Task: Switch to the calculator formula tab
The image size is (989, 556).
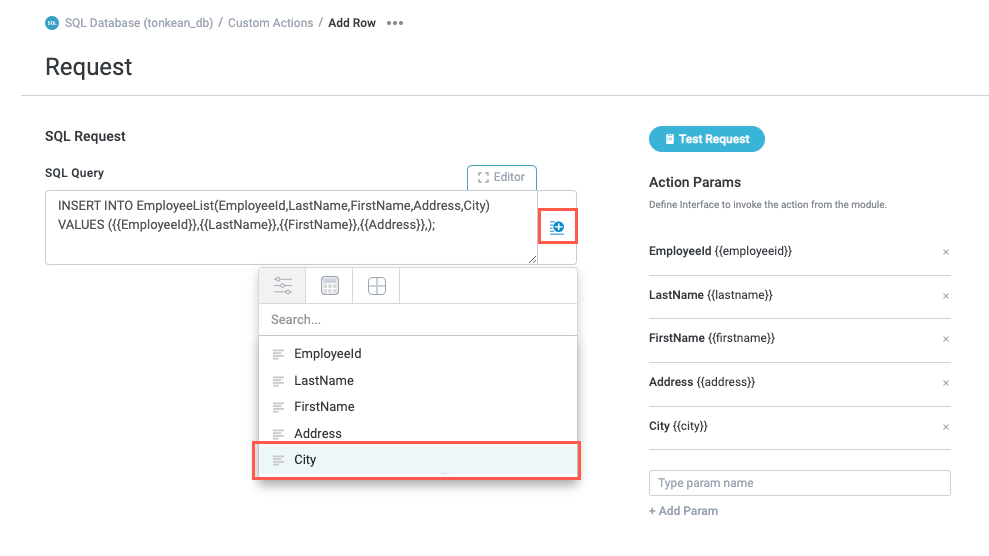Action: pyautogui.click(x=330, y=286)
